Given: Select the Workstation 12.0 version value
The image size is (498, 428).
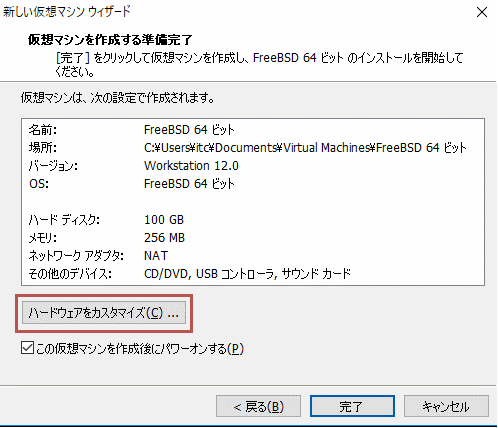Looking at the screenshot, I should pos(191,166).
